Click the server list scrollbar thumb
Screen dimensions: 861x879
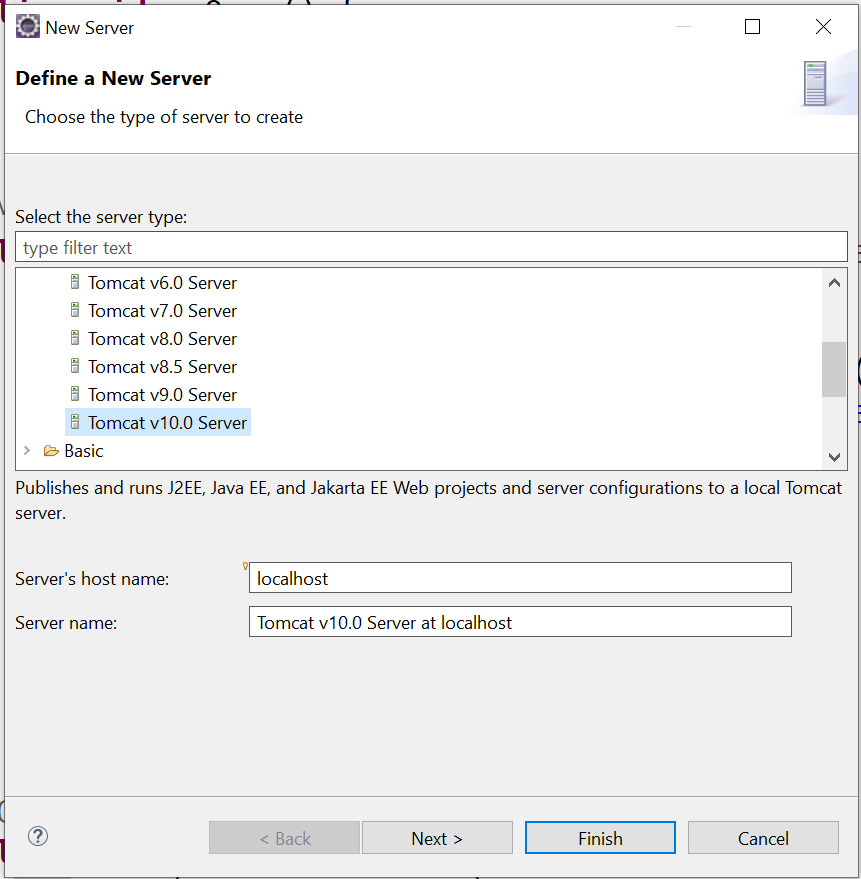click(834, 369)
